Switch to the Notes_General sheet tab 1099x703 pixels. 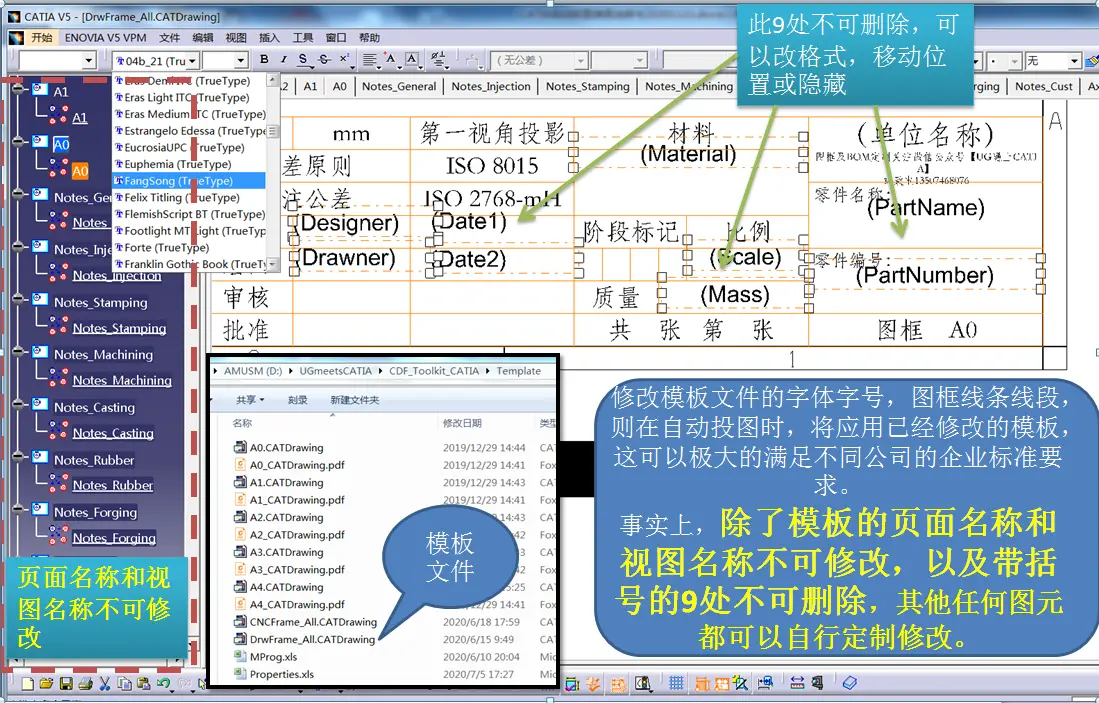[399, 86]
